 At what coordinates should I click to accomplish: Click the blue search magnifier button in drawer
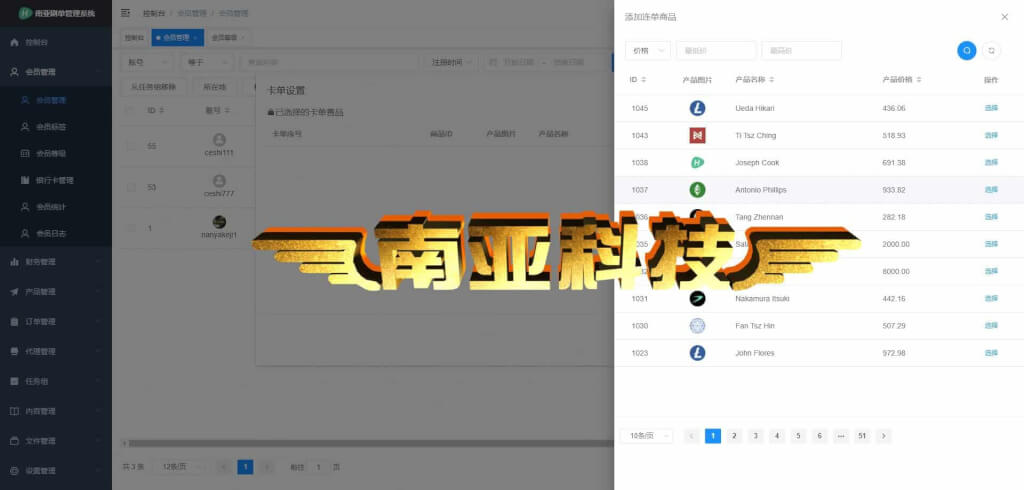967,50
